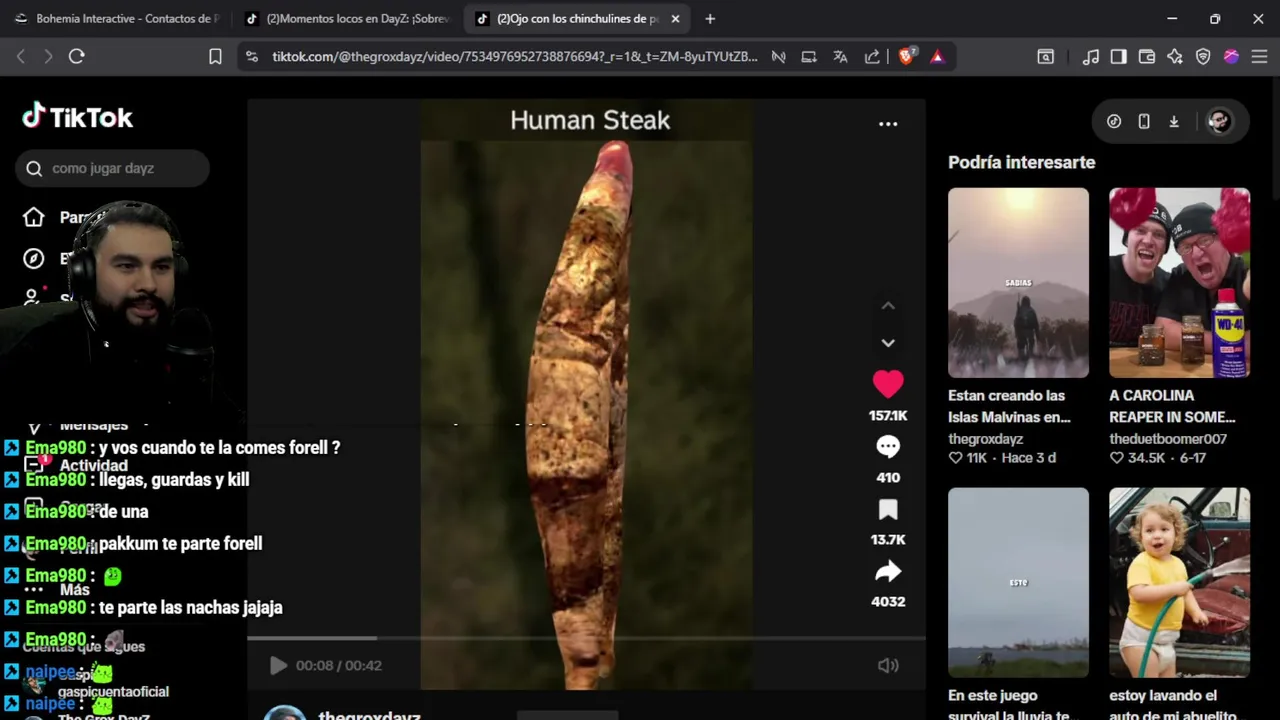Open the thegroxdayz creator link
Image resolution: width=1280 pixels, height=720 pixels.
point(985,439)
